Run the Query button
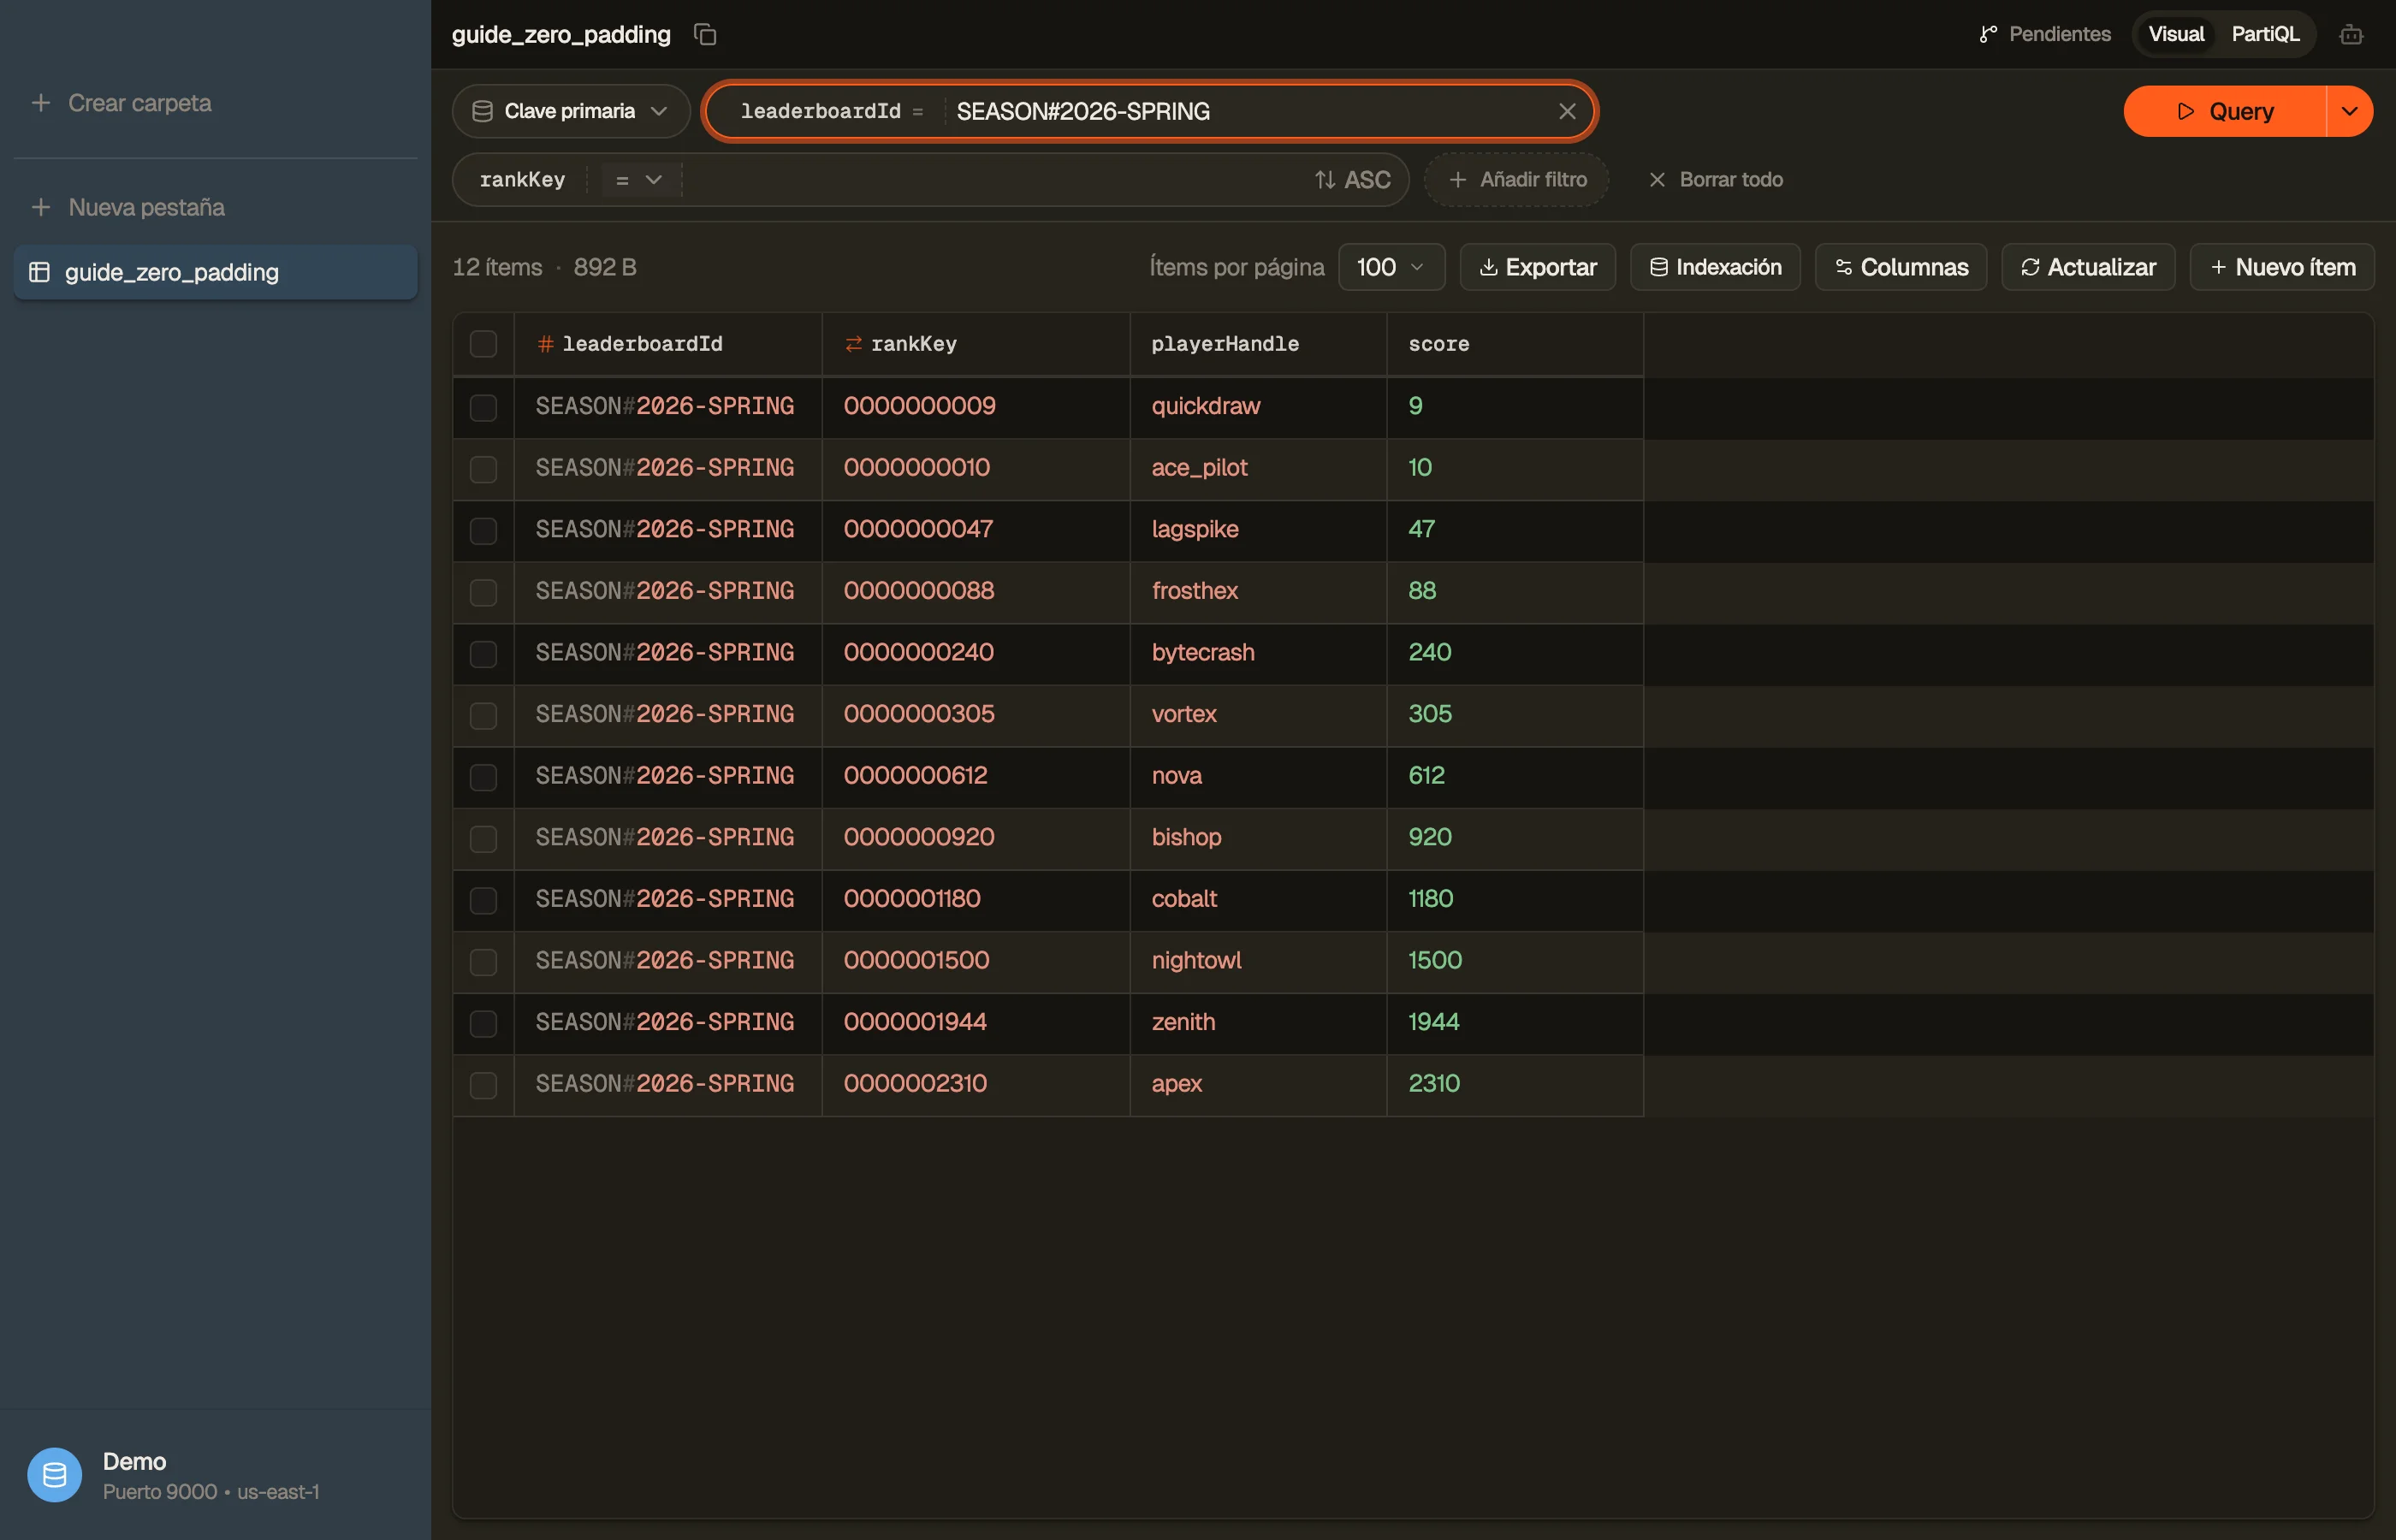The width and height of the screenshot is (2396, 1540). point(2225,111)
